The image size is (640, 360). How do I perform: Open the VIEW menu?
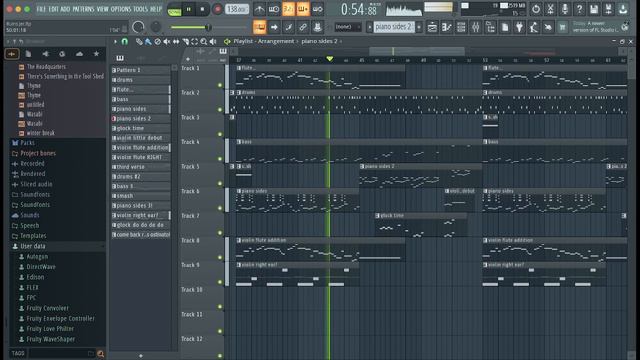103,9
